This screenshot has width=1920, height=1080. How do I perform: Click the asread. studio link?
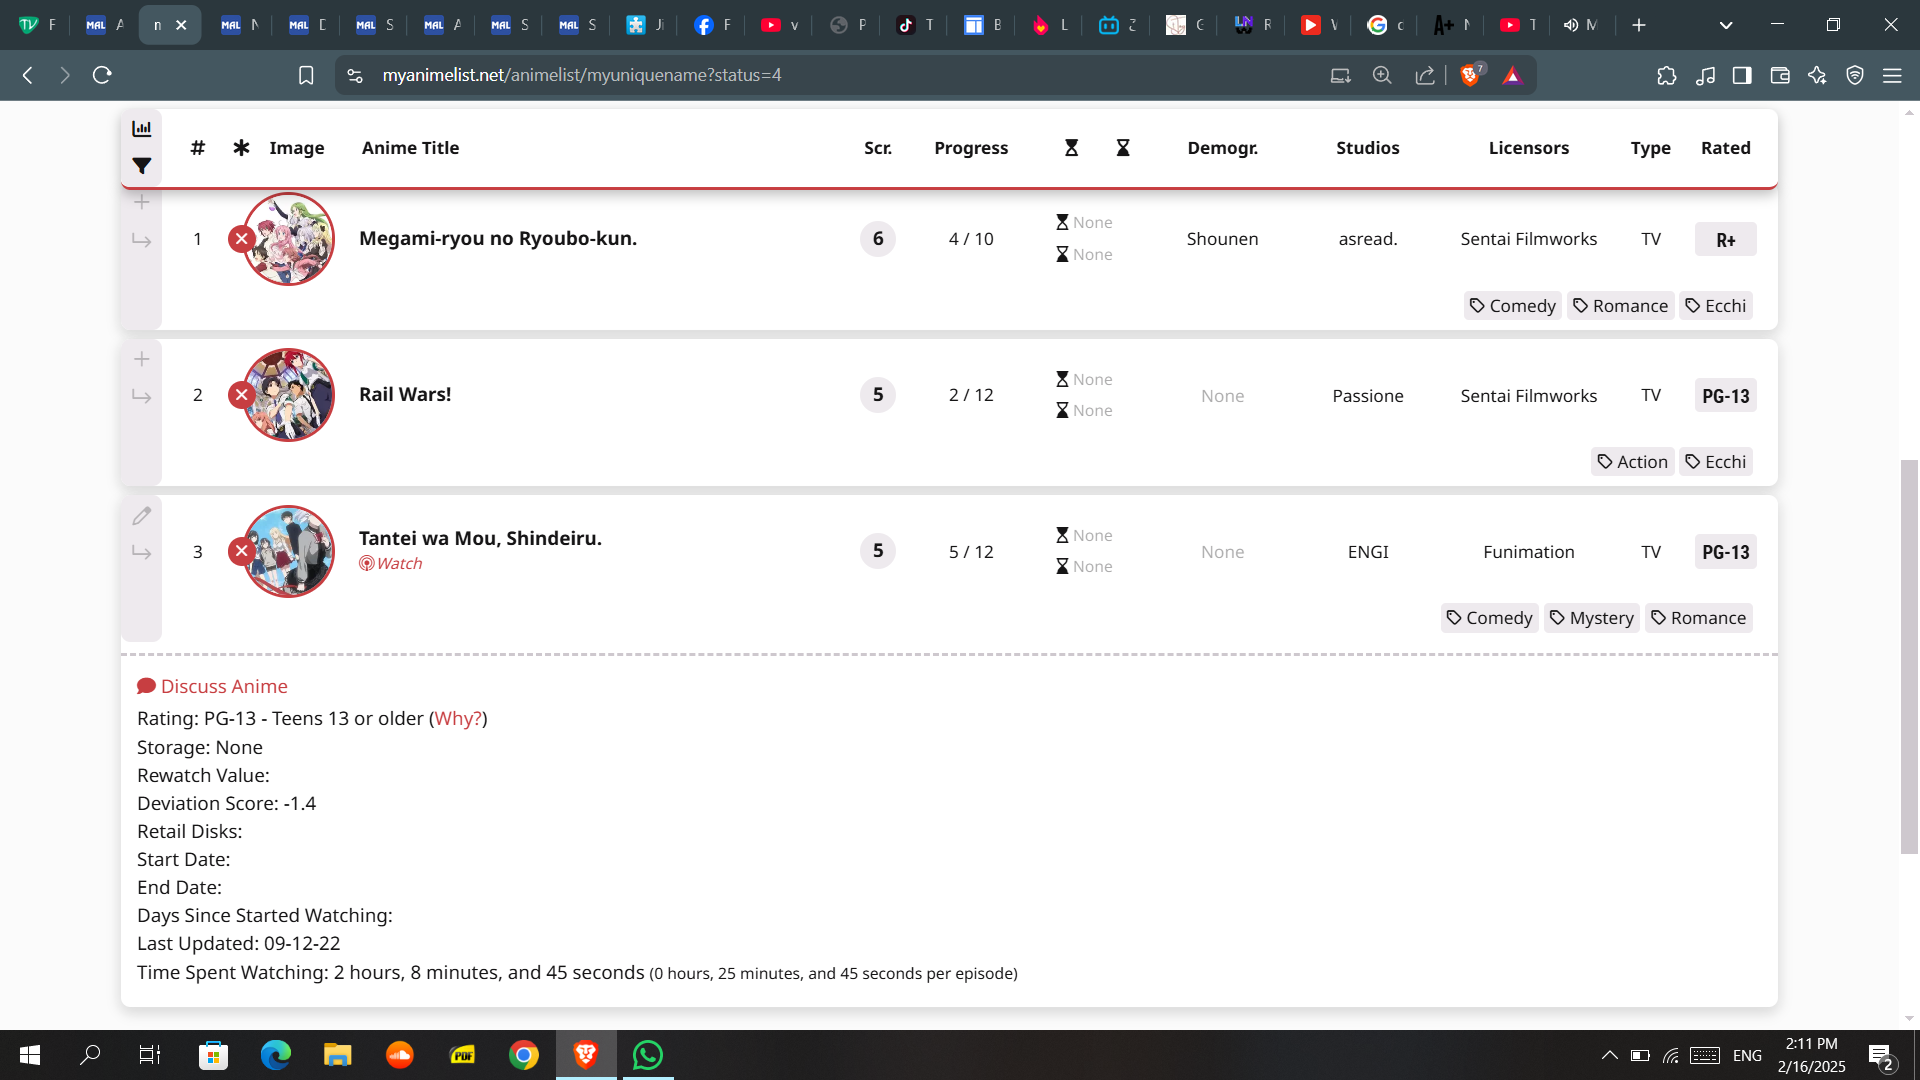[1368, 239]
